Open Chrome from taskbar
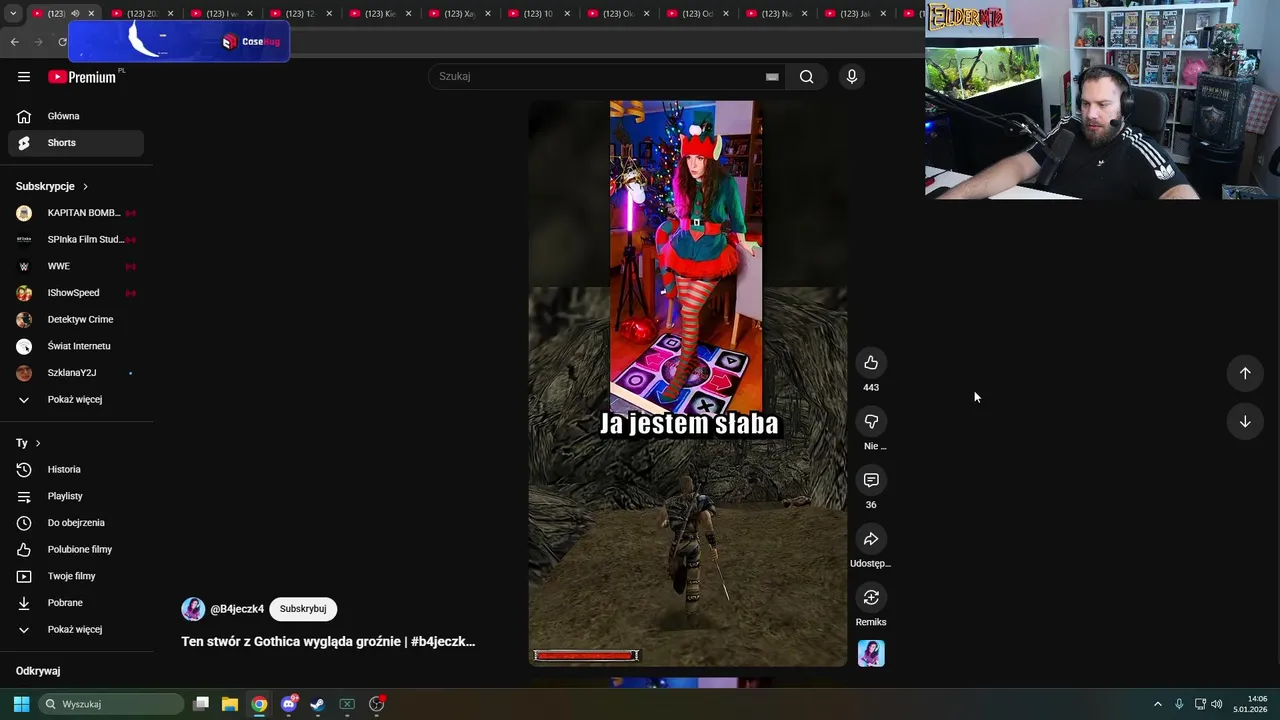This screenshot has height=720, width=1280. 259,704
